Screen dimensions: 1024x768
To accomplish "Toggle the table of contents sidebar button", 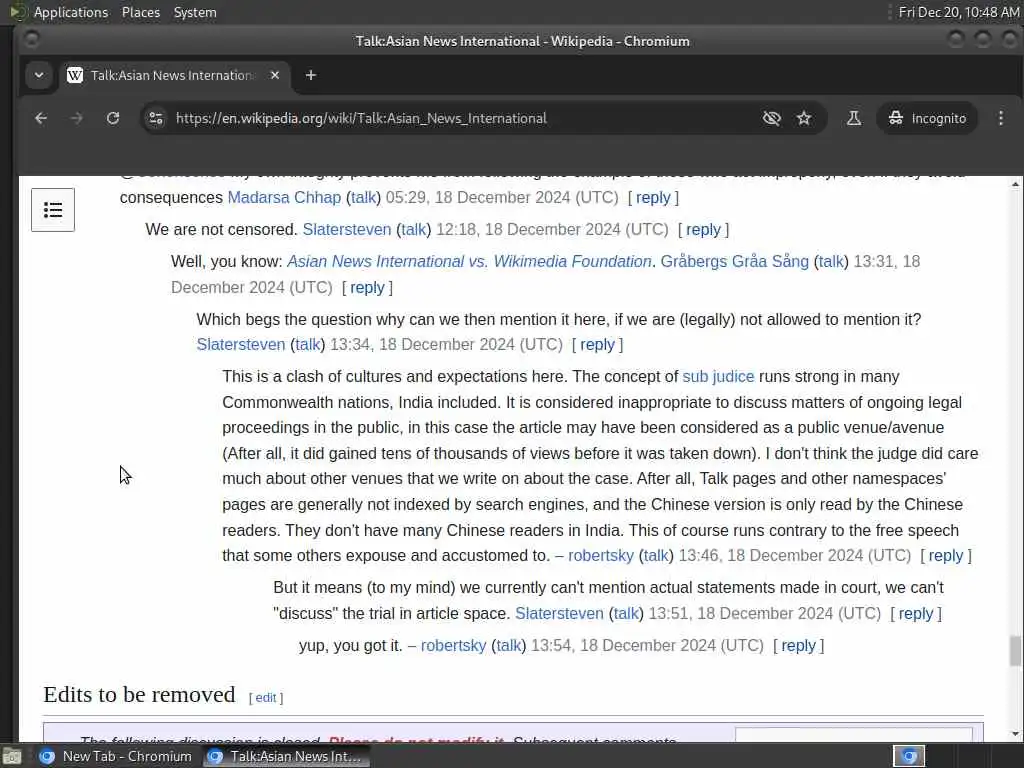I will (x=53, y=210).
